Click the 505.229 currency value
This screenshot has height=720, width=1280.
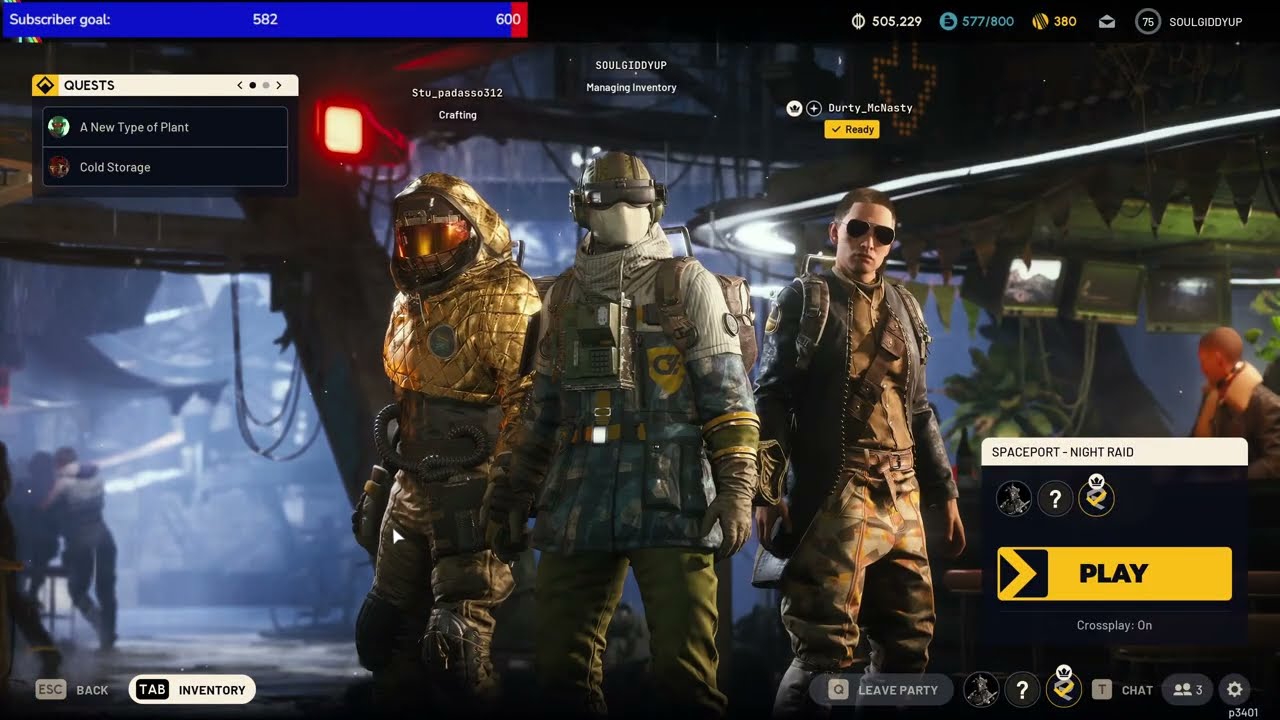(897, 21)
